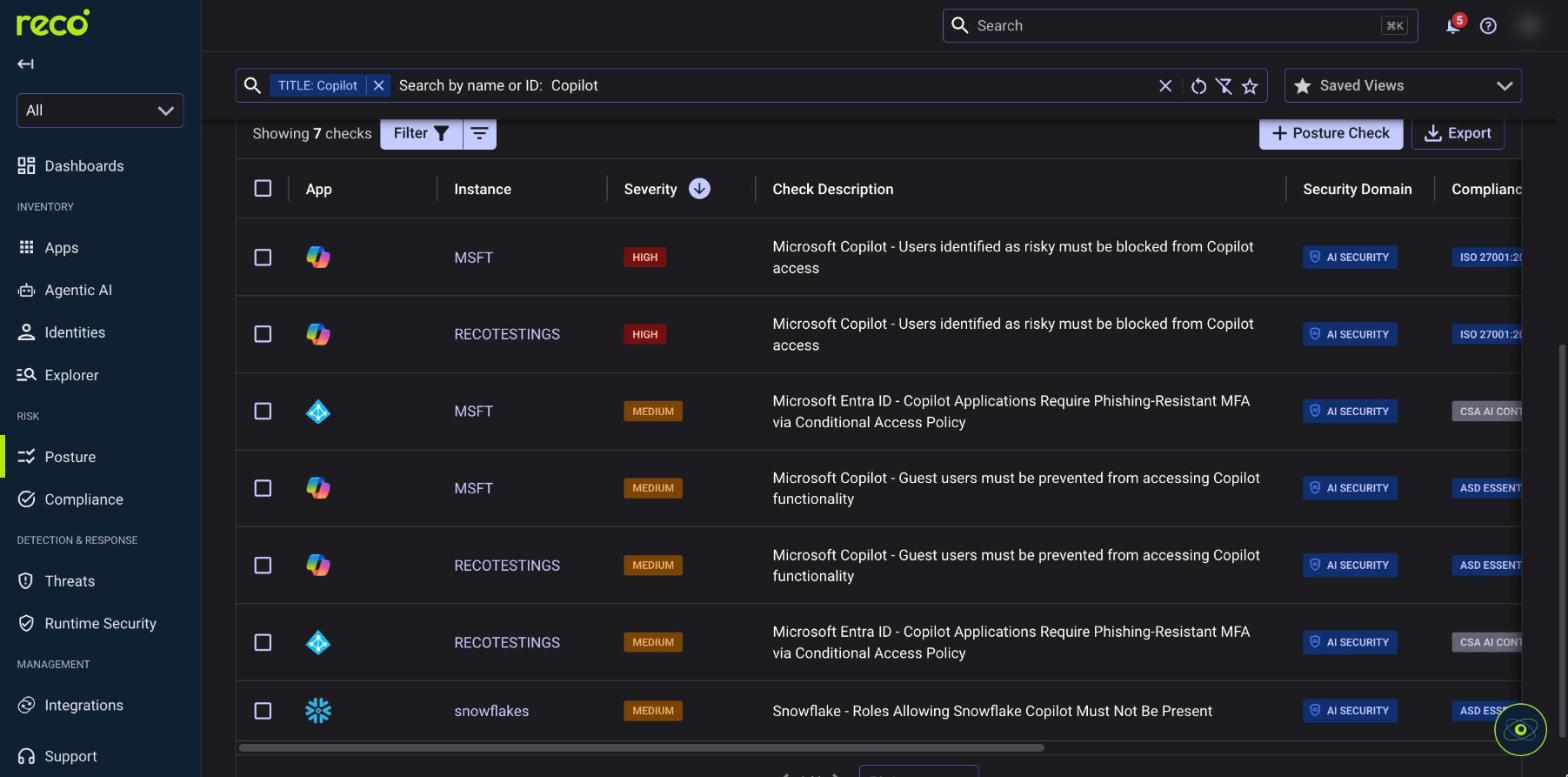Screen dimensions: 1568x777
Task: Click the Snowflake app icon in the snowflakes row
Action: click(x=318, y=711)
